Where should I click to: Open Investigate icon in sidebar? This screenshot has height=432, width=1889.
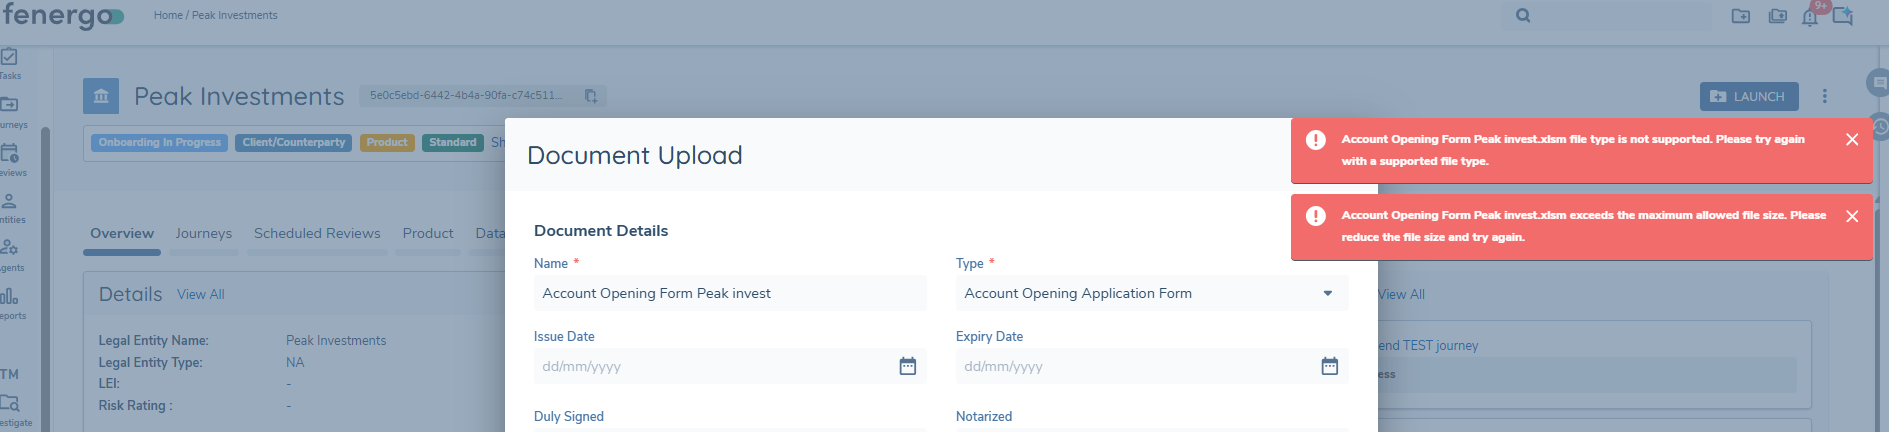tap(10, 403)
